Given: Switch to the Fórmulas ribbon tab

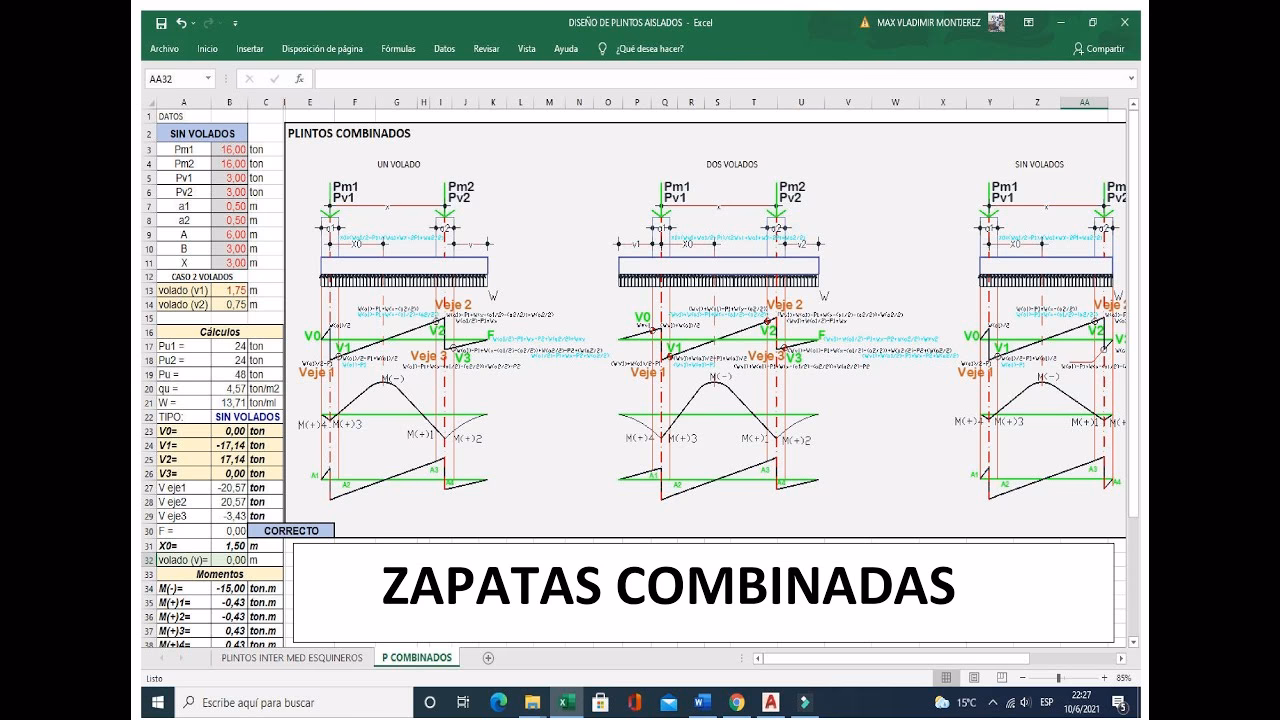Looking at the screenshot, I should pos(398,48).
